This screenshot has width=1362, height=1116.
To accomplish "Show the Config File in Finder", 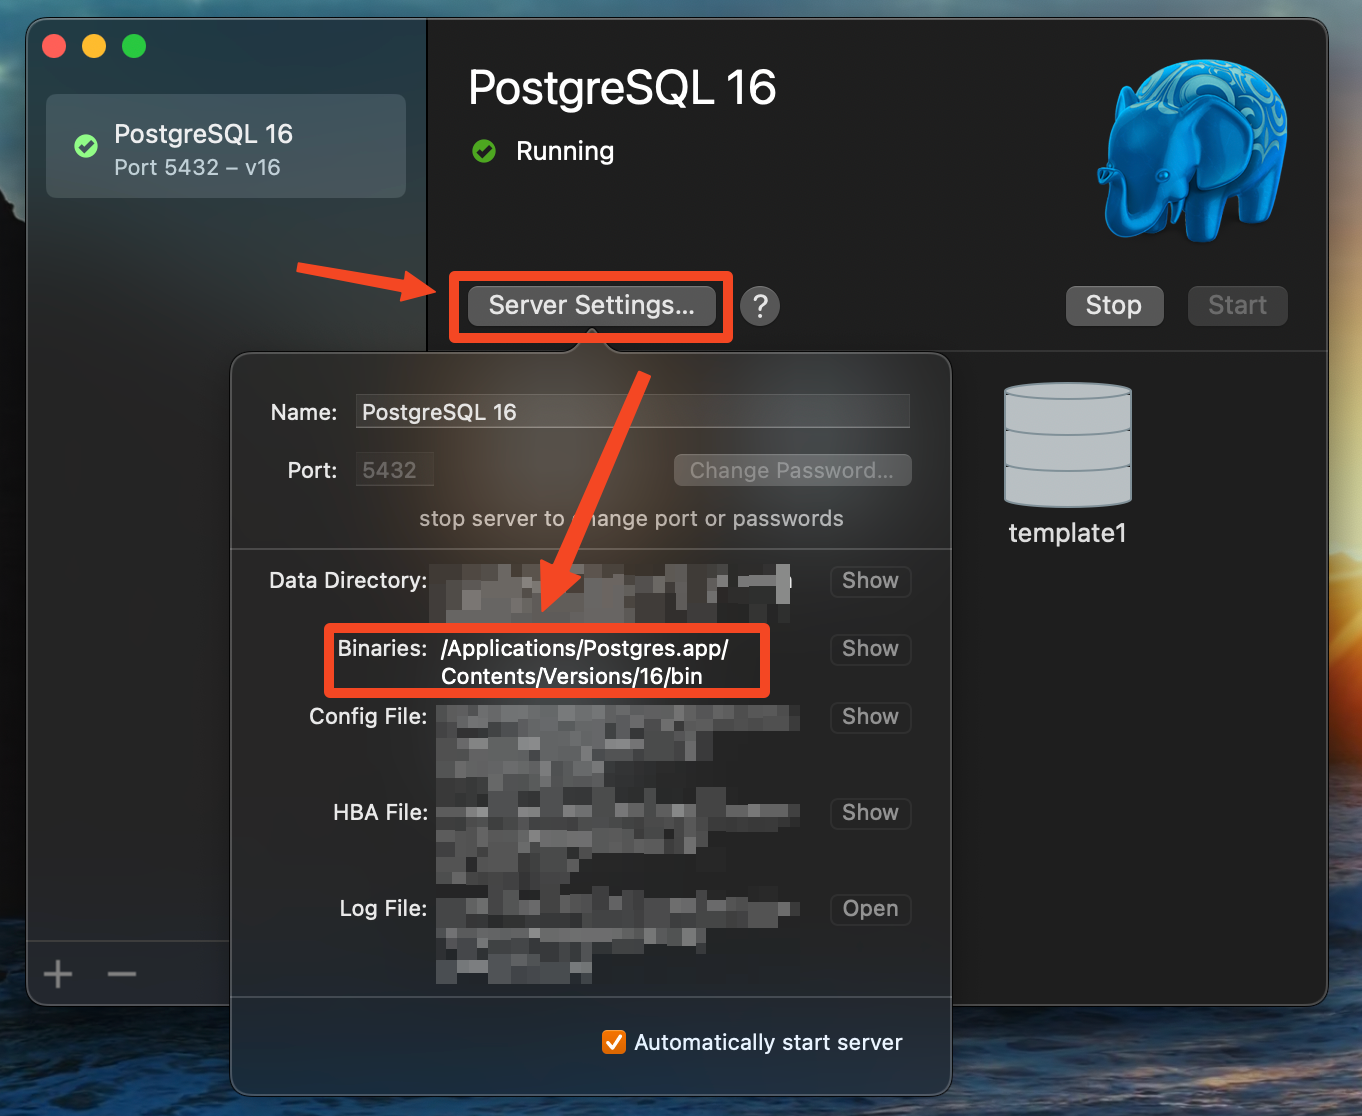I will tap(870, 717).
